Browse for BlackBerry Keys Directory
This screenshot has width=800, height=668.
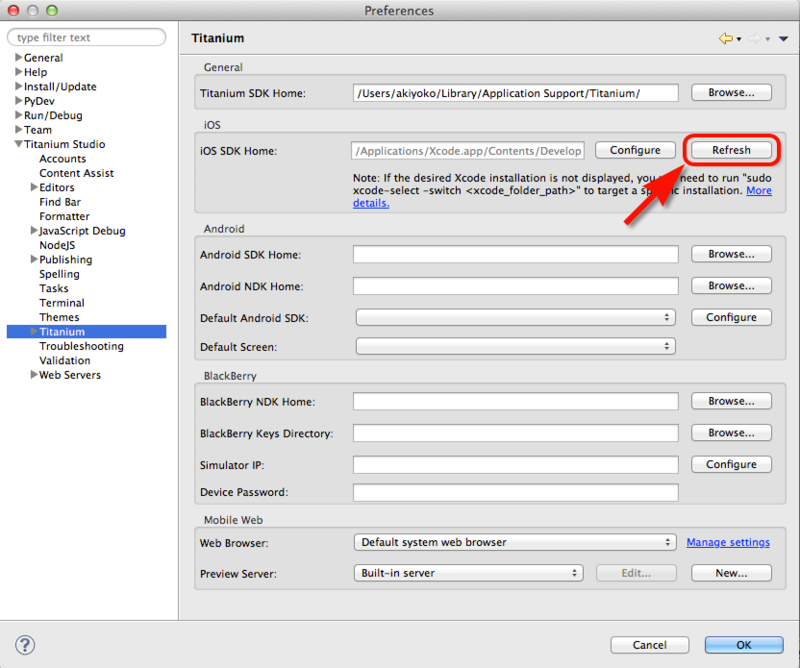click(x=731, y=432)
